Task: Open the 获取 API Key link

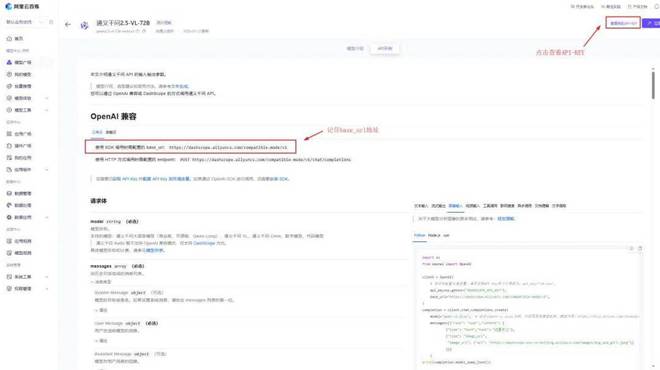Action: click(125, 179)
